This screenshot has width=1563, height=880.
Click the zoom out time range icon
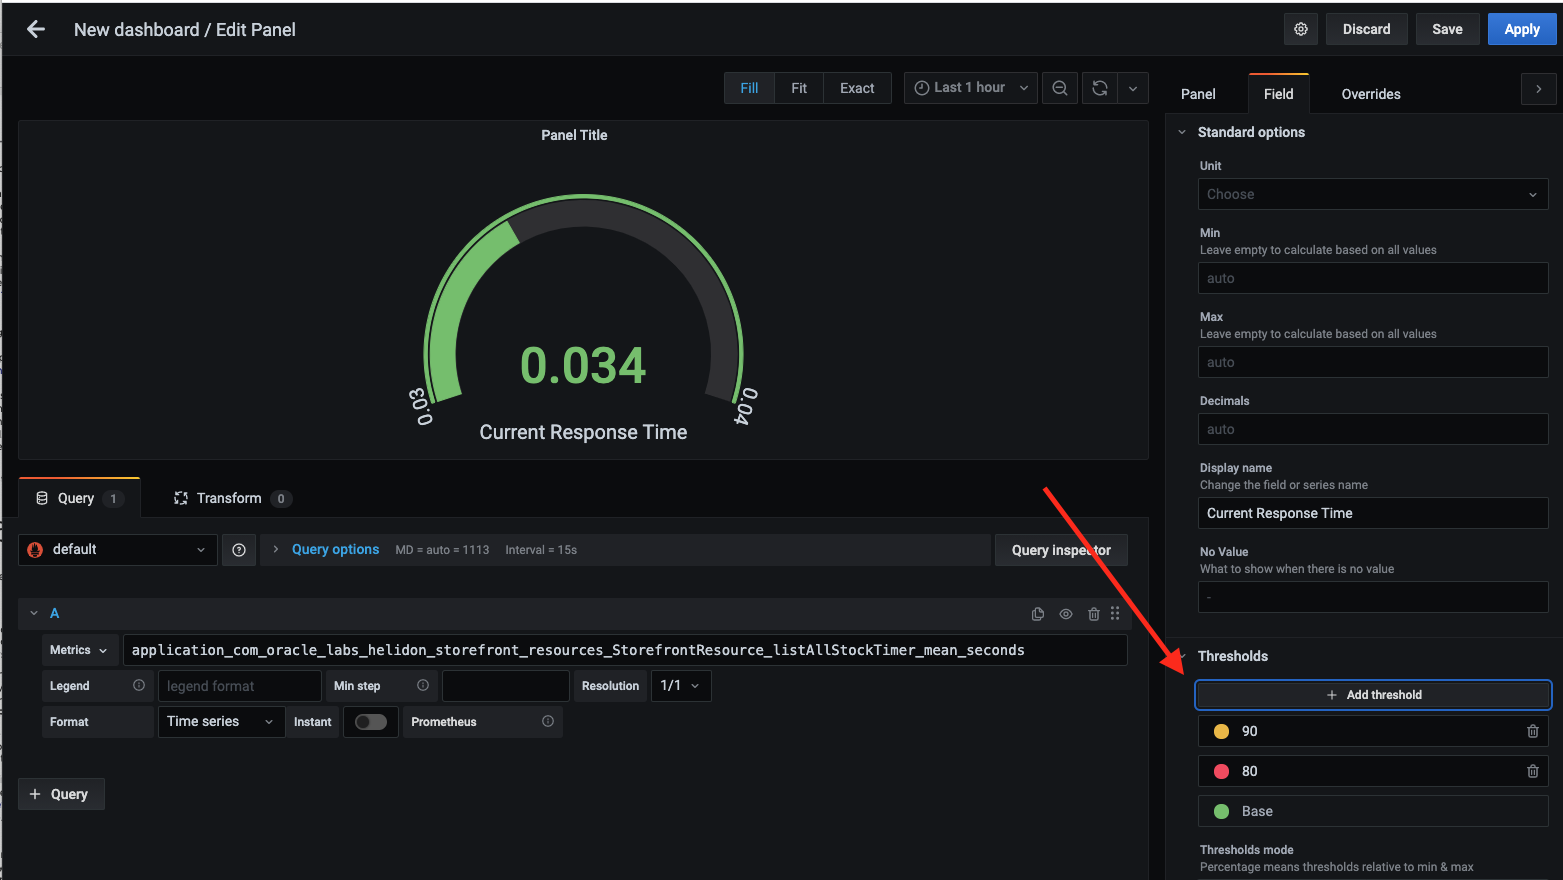pos(1059,88)
